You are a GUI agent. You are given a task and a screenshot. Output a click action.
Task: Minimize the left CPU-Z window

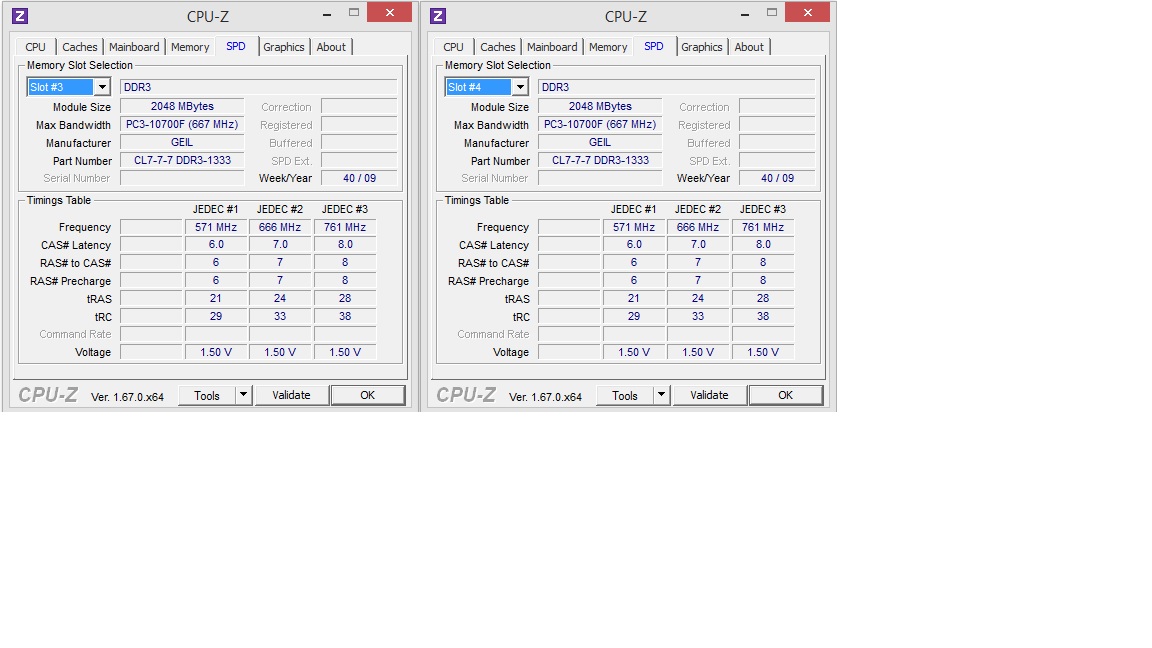327,14
